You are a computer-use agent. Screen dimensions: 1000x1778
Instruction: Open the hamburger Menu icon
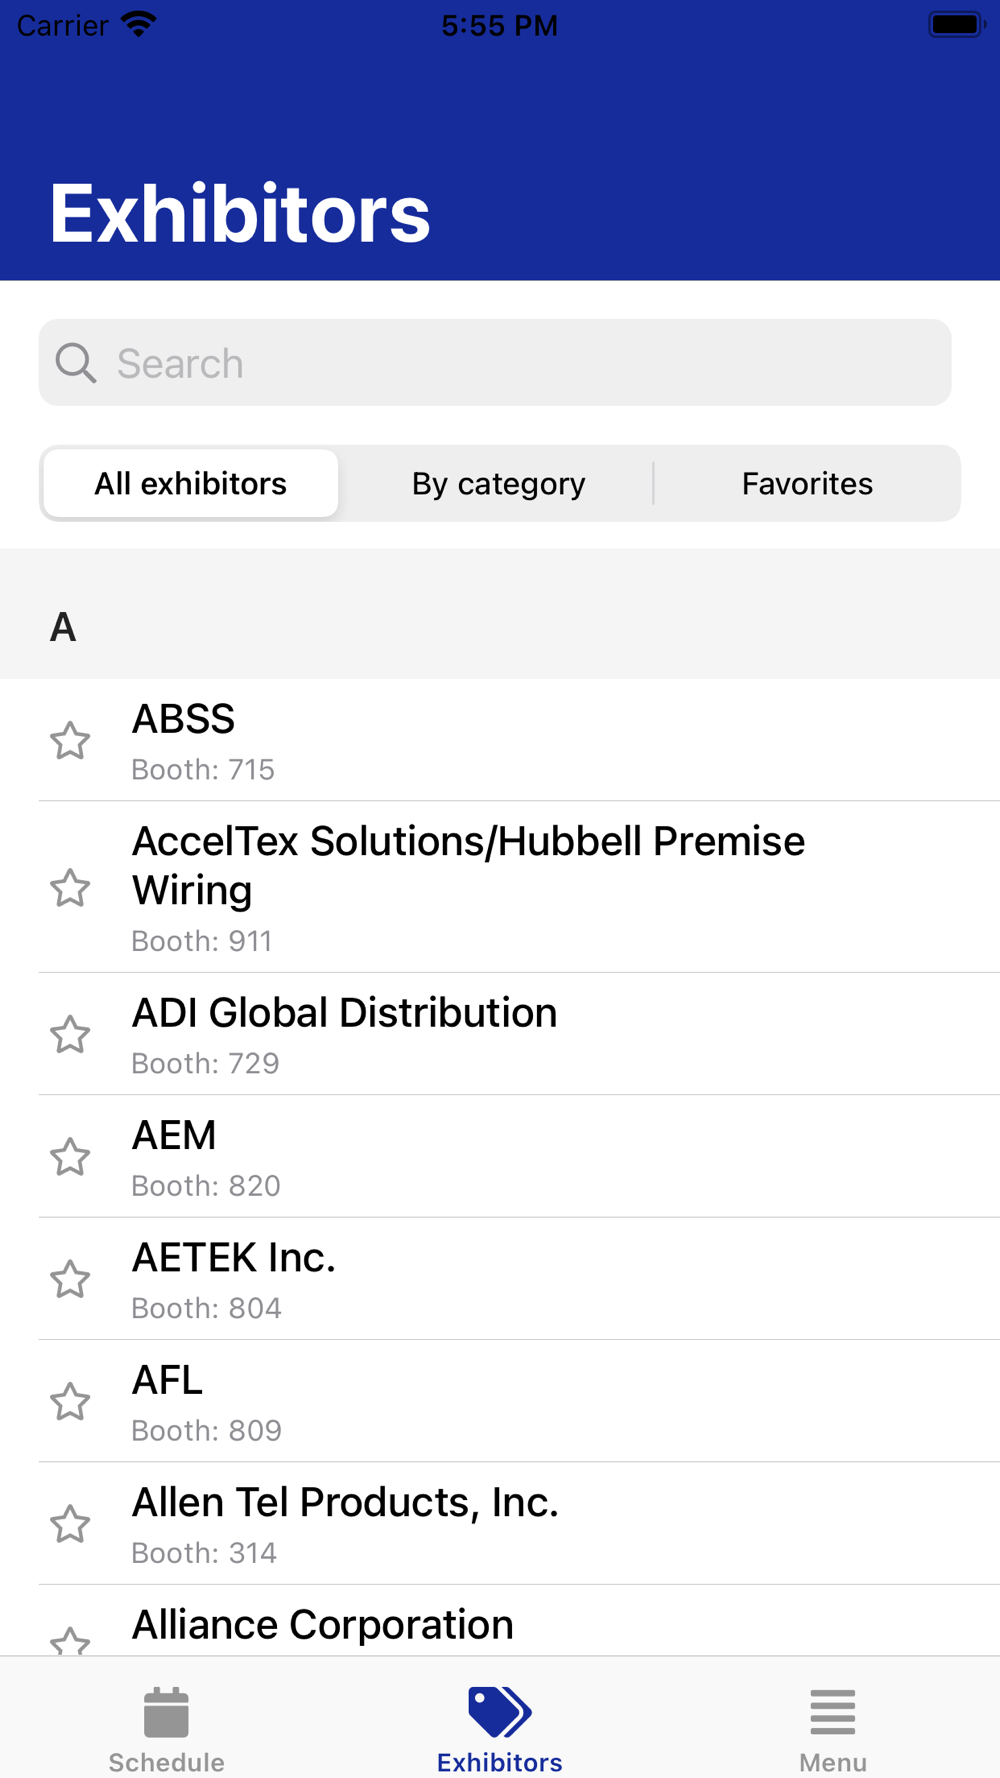(832, 1713)
